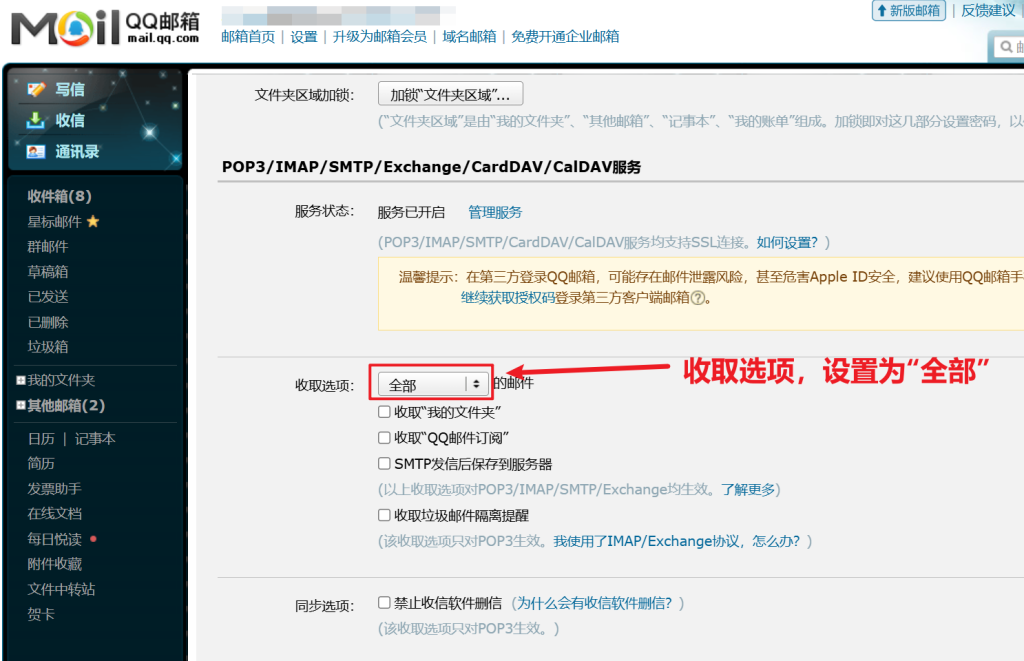Click the help question mark after 第三方客户端邮箱

[698, 297]
